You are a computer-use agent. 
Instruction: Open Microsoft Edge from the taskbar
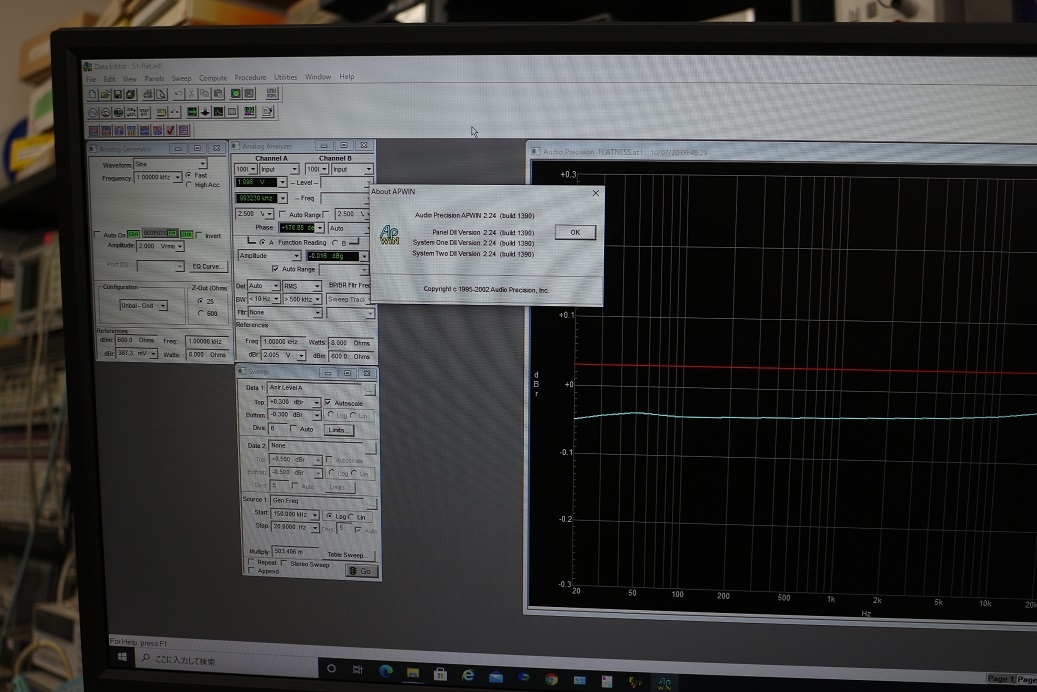pyautogui.click(x=386, y=671)
